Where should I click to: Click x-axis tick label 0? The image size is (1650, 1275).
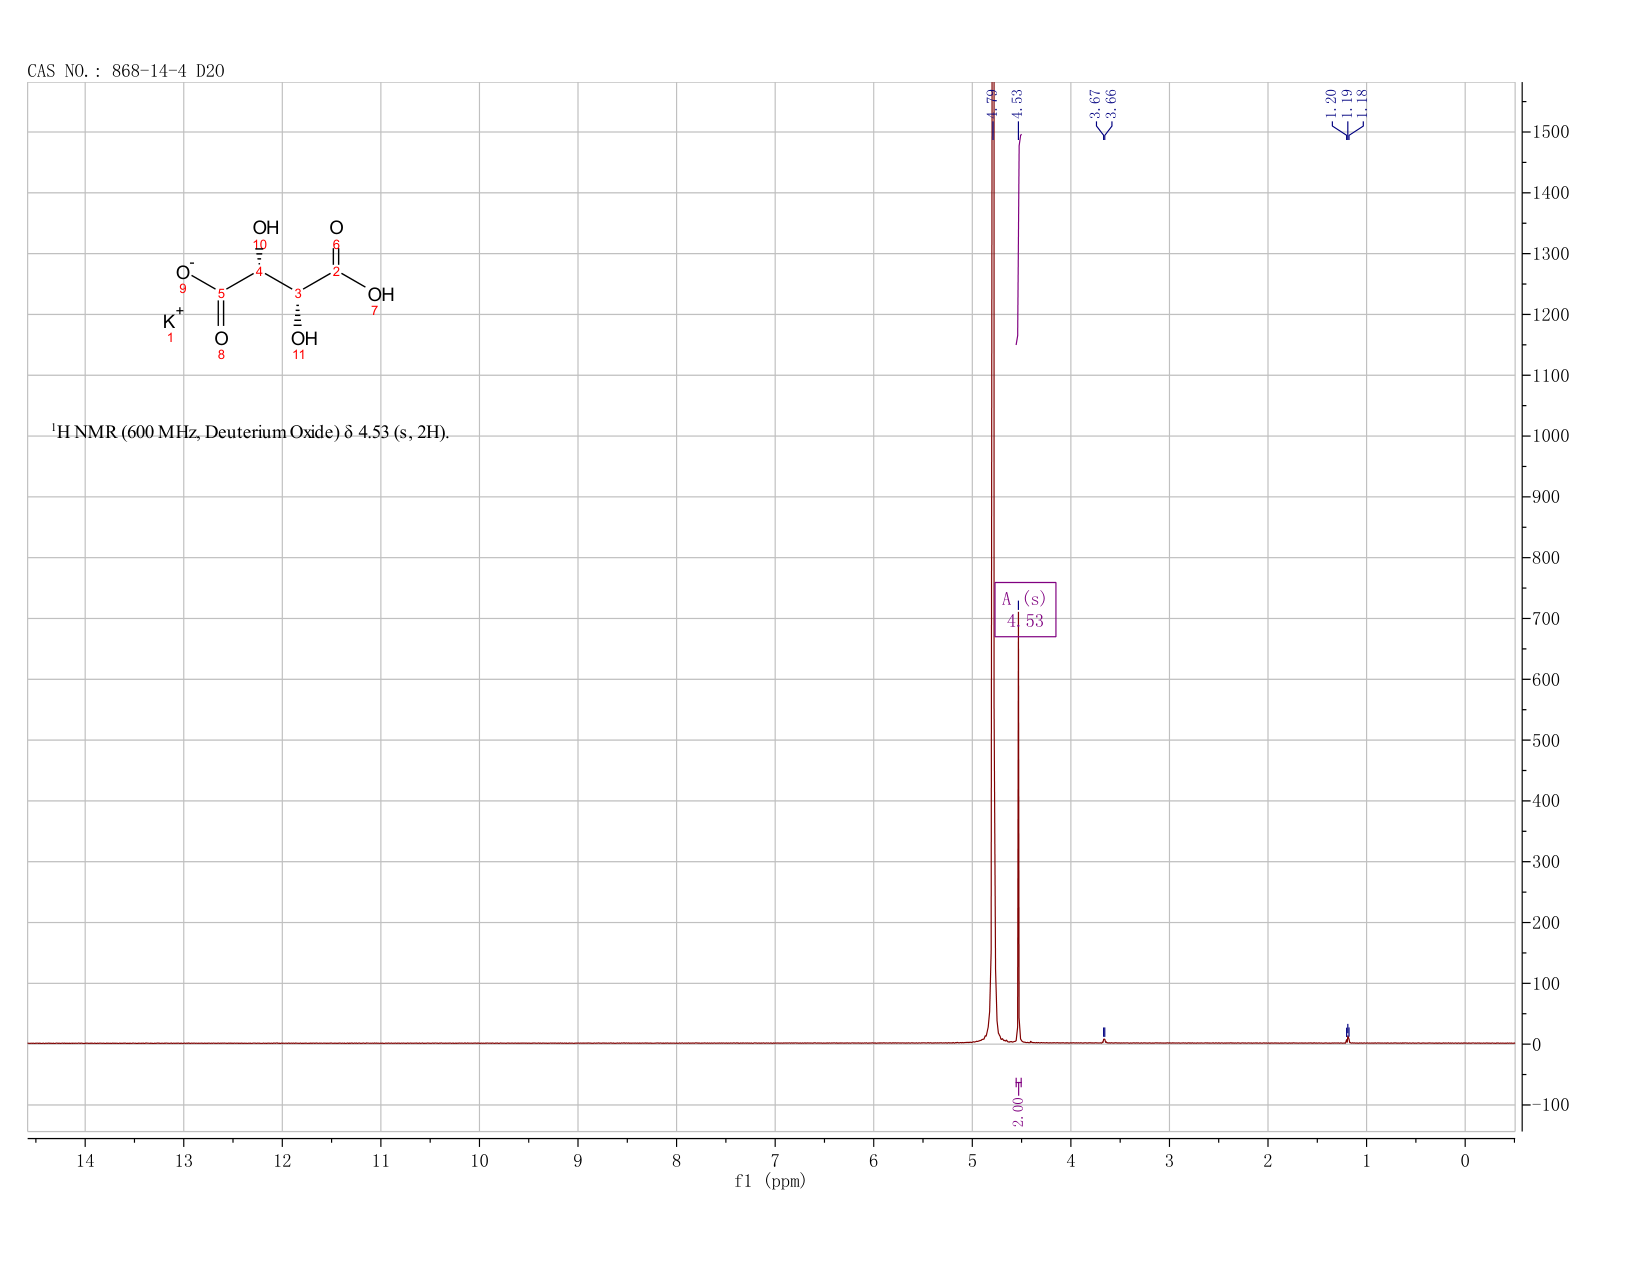pyautogui.click(x=1465, y=1160)
